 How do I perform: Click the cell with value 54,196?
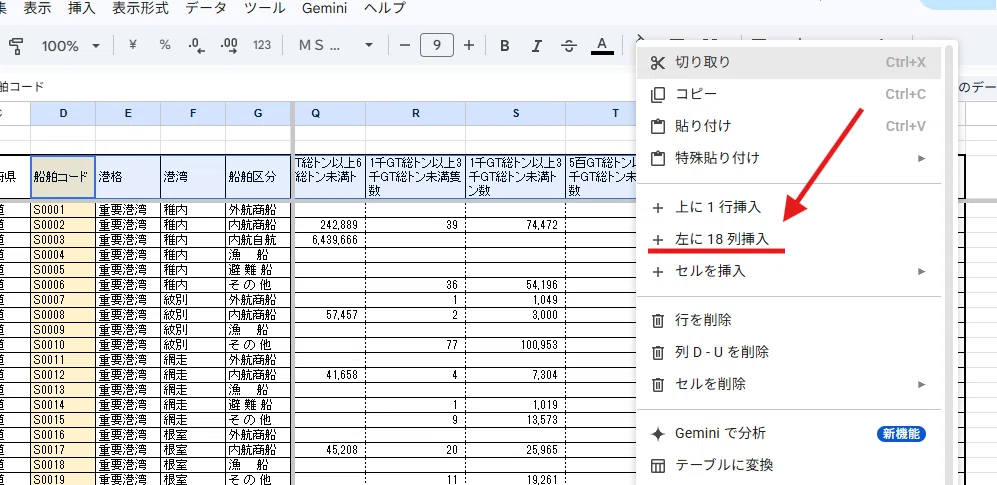(x=516, y=285)
